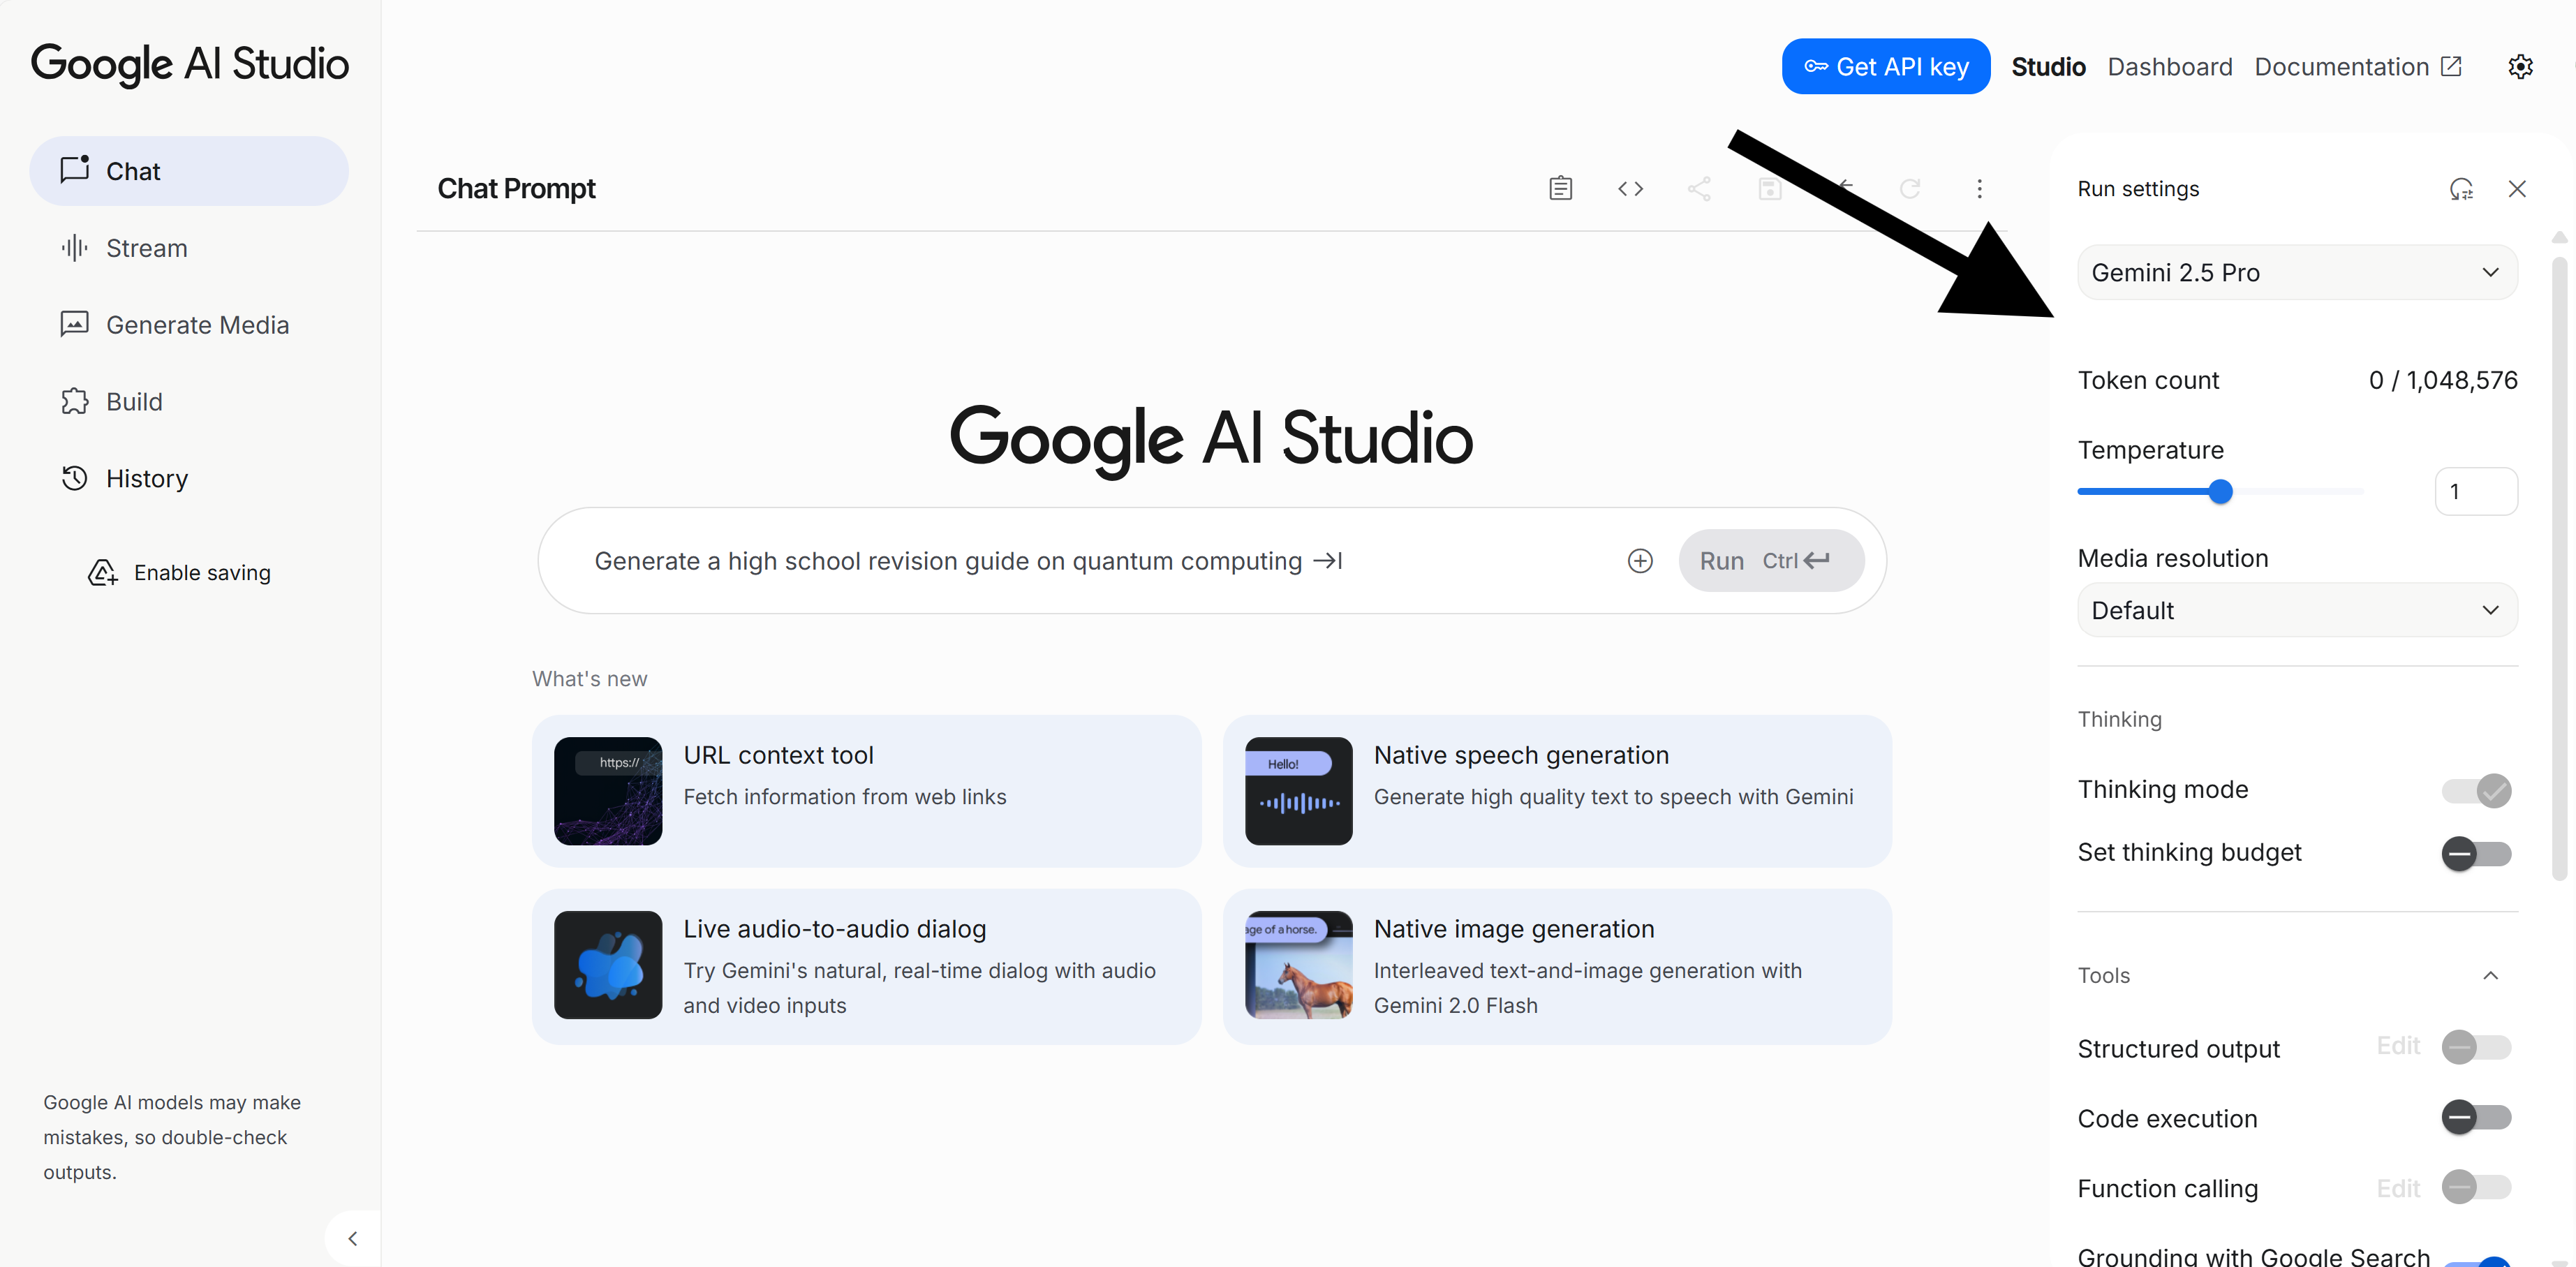Click into the chat prompt input box

1090,560
